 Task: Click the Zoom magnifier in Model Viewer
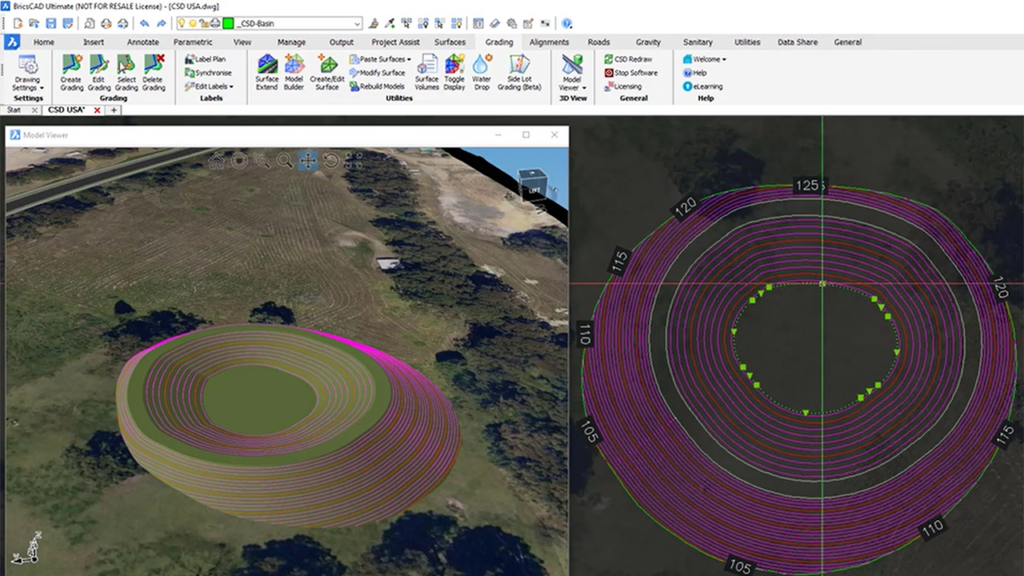(286, 161)
